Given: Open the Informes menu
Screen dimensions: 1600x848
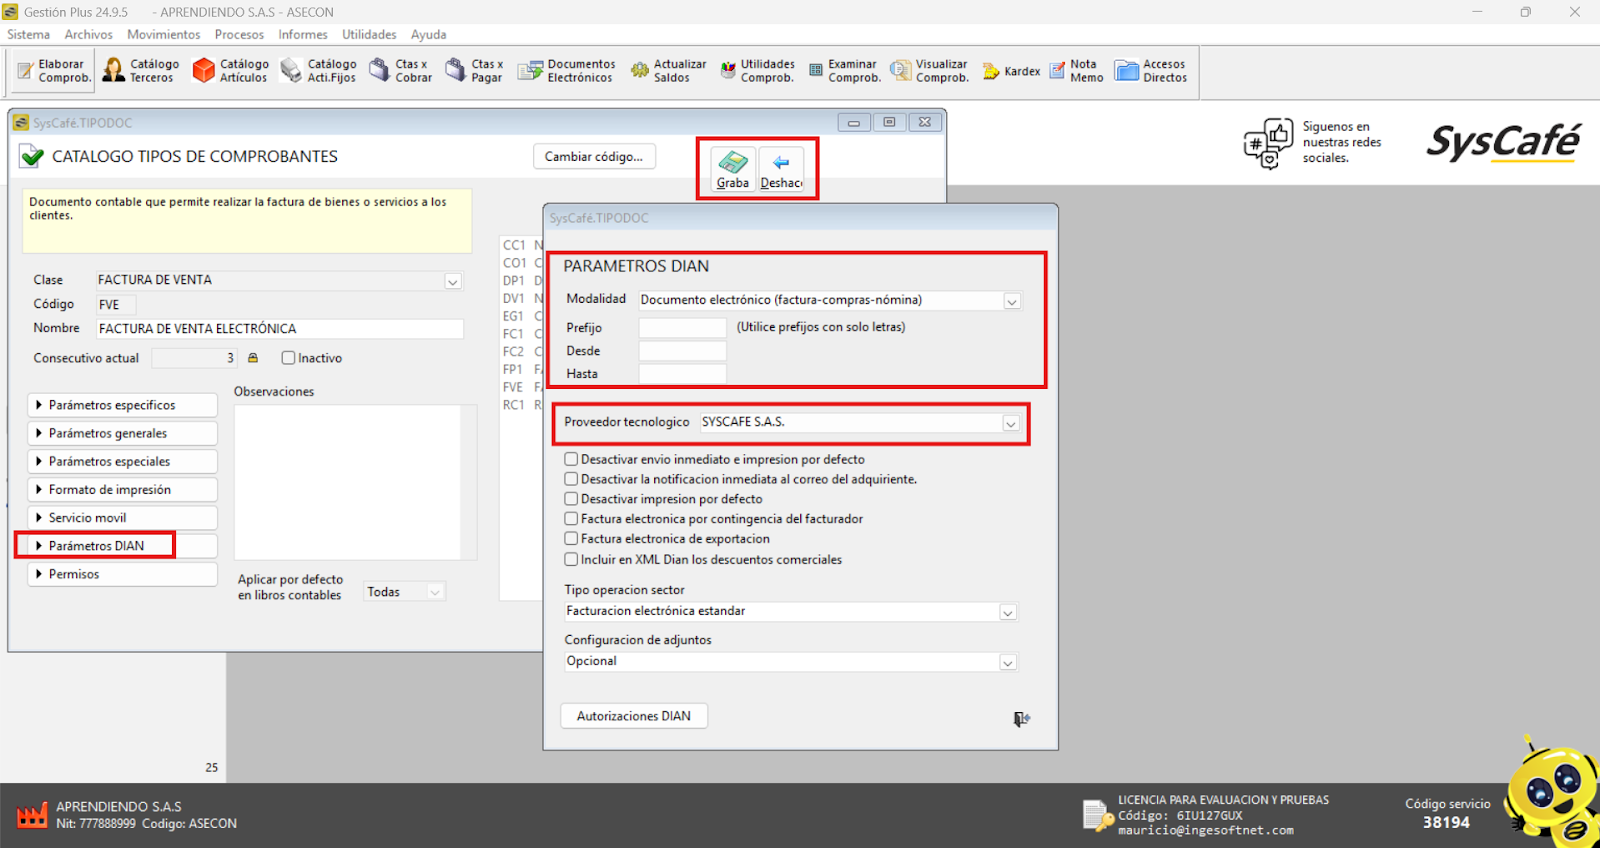Looking at the screenshot, I should (x=302, y=34).
